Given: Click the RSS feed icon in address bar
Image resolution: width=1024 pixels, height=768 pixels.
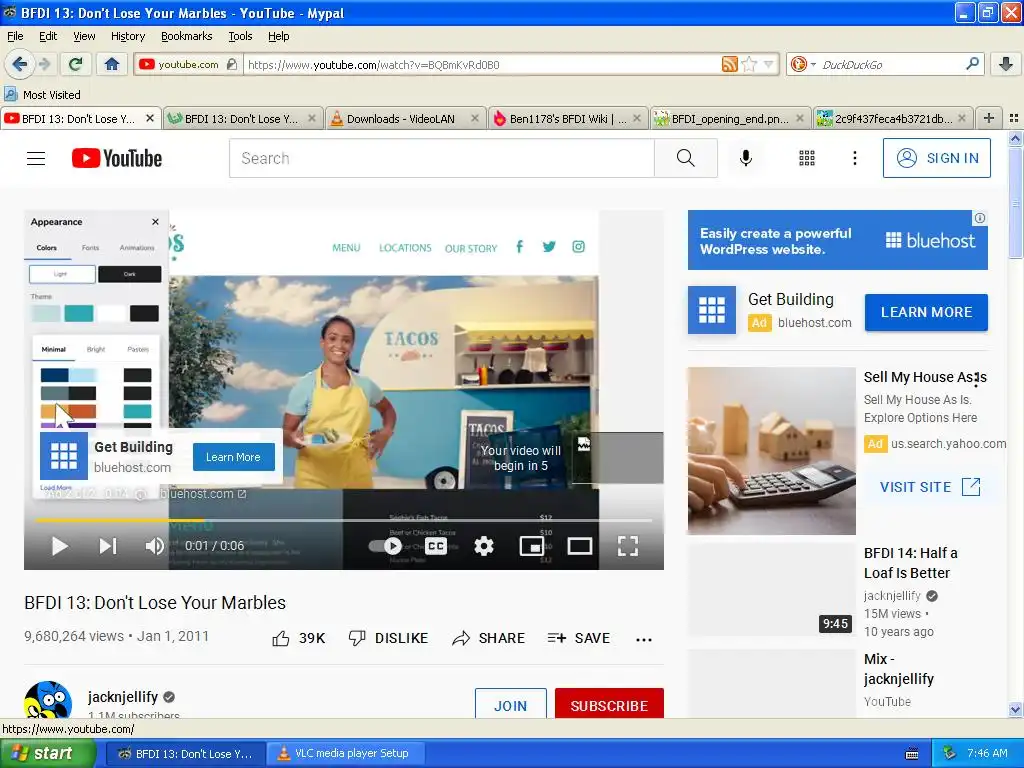Looking at the screenshot, I should coord(729,64).
